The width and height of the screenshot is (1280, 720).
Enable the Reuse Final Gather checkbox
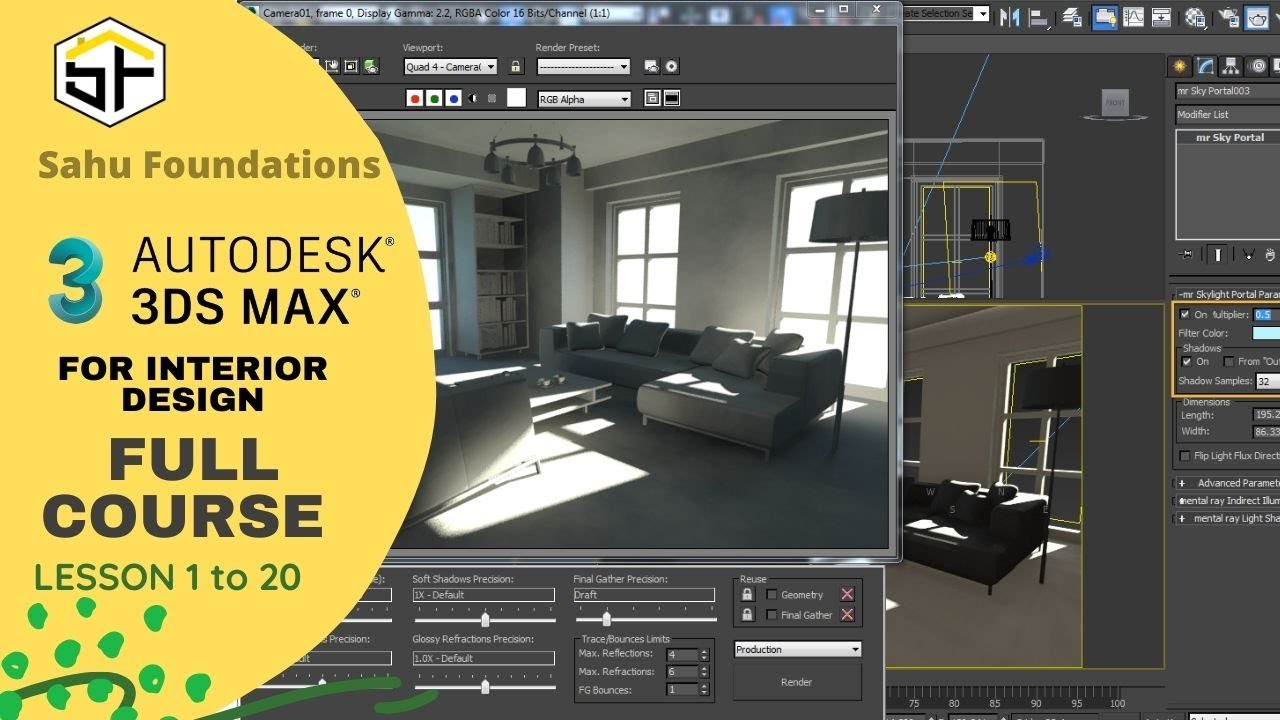pos(772,615)
